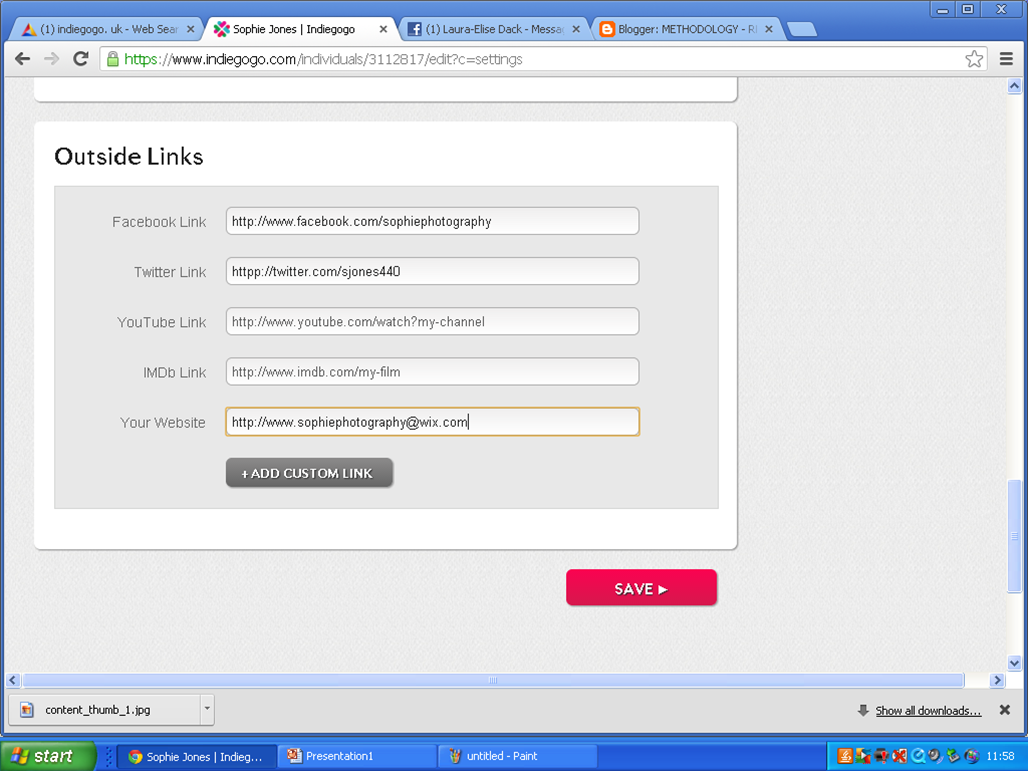The height and width of the screenshot is (771, 1028).
Task: Close the indiegogo uk Web Search tab
Action: (x=190, y=29)
